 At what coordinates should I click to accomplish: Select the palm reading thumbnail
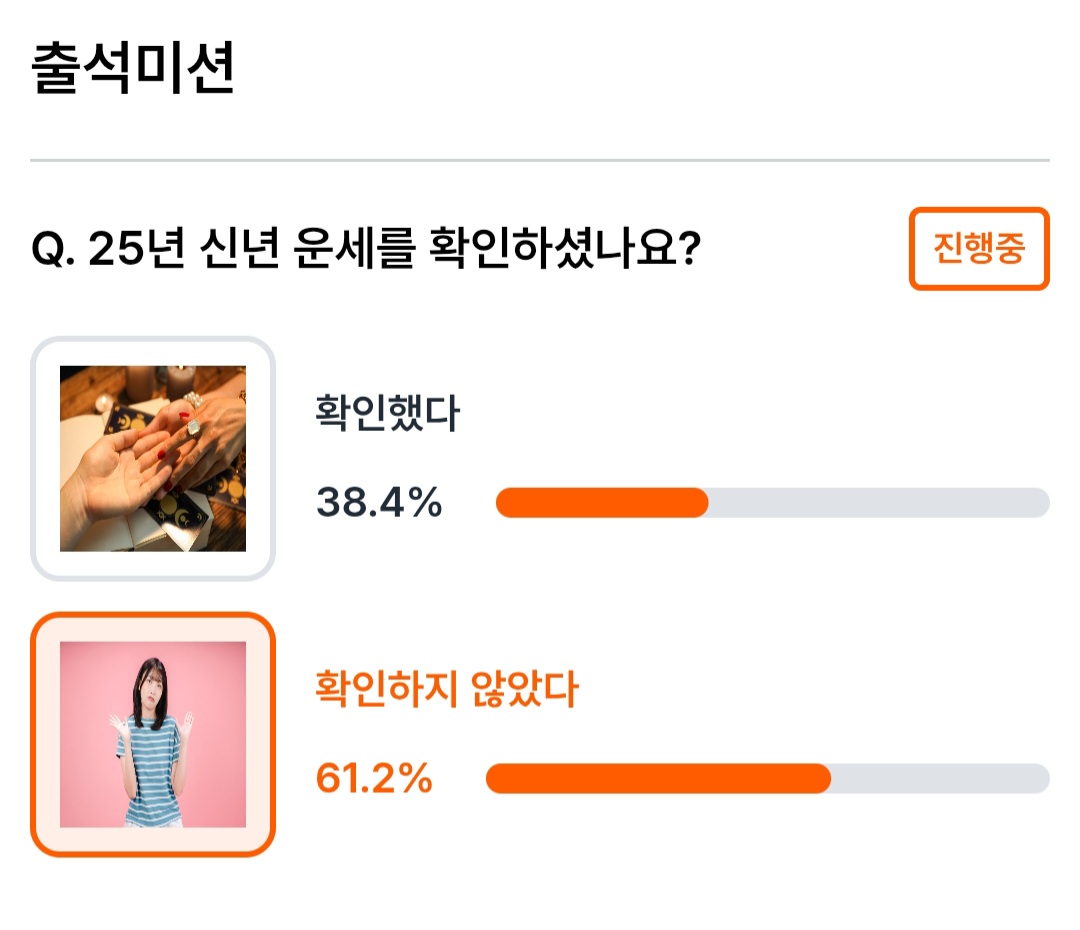[x=153, y=458]
